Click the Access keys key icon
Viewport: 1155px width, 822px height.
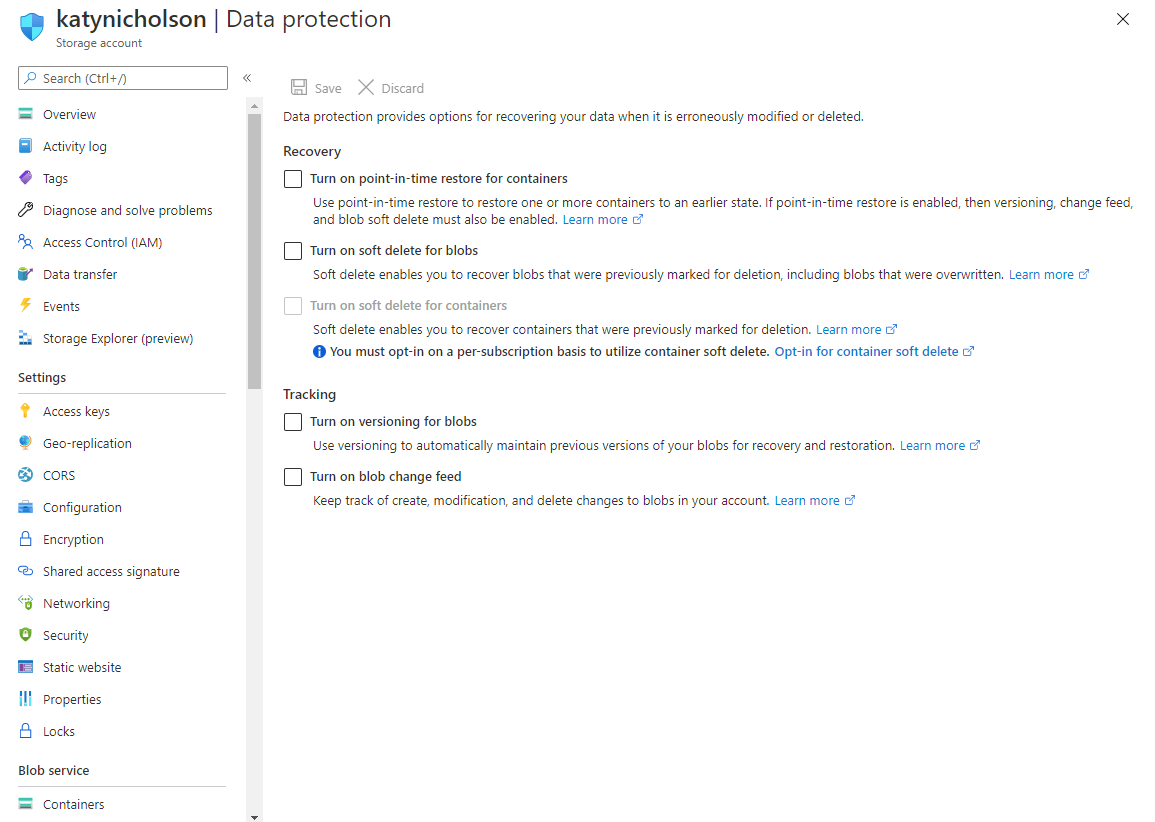click(26, 411)
